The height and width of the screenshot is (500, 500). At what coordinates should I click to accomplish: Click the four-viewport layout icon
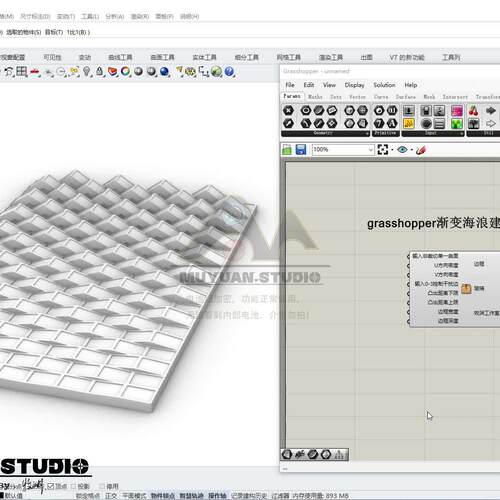click(22, 71)
